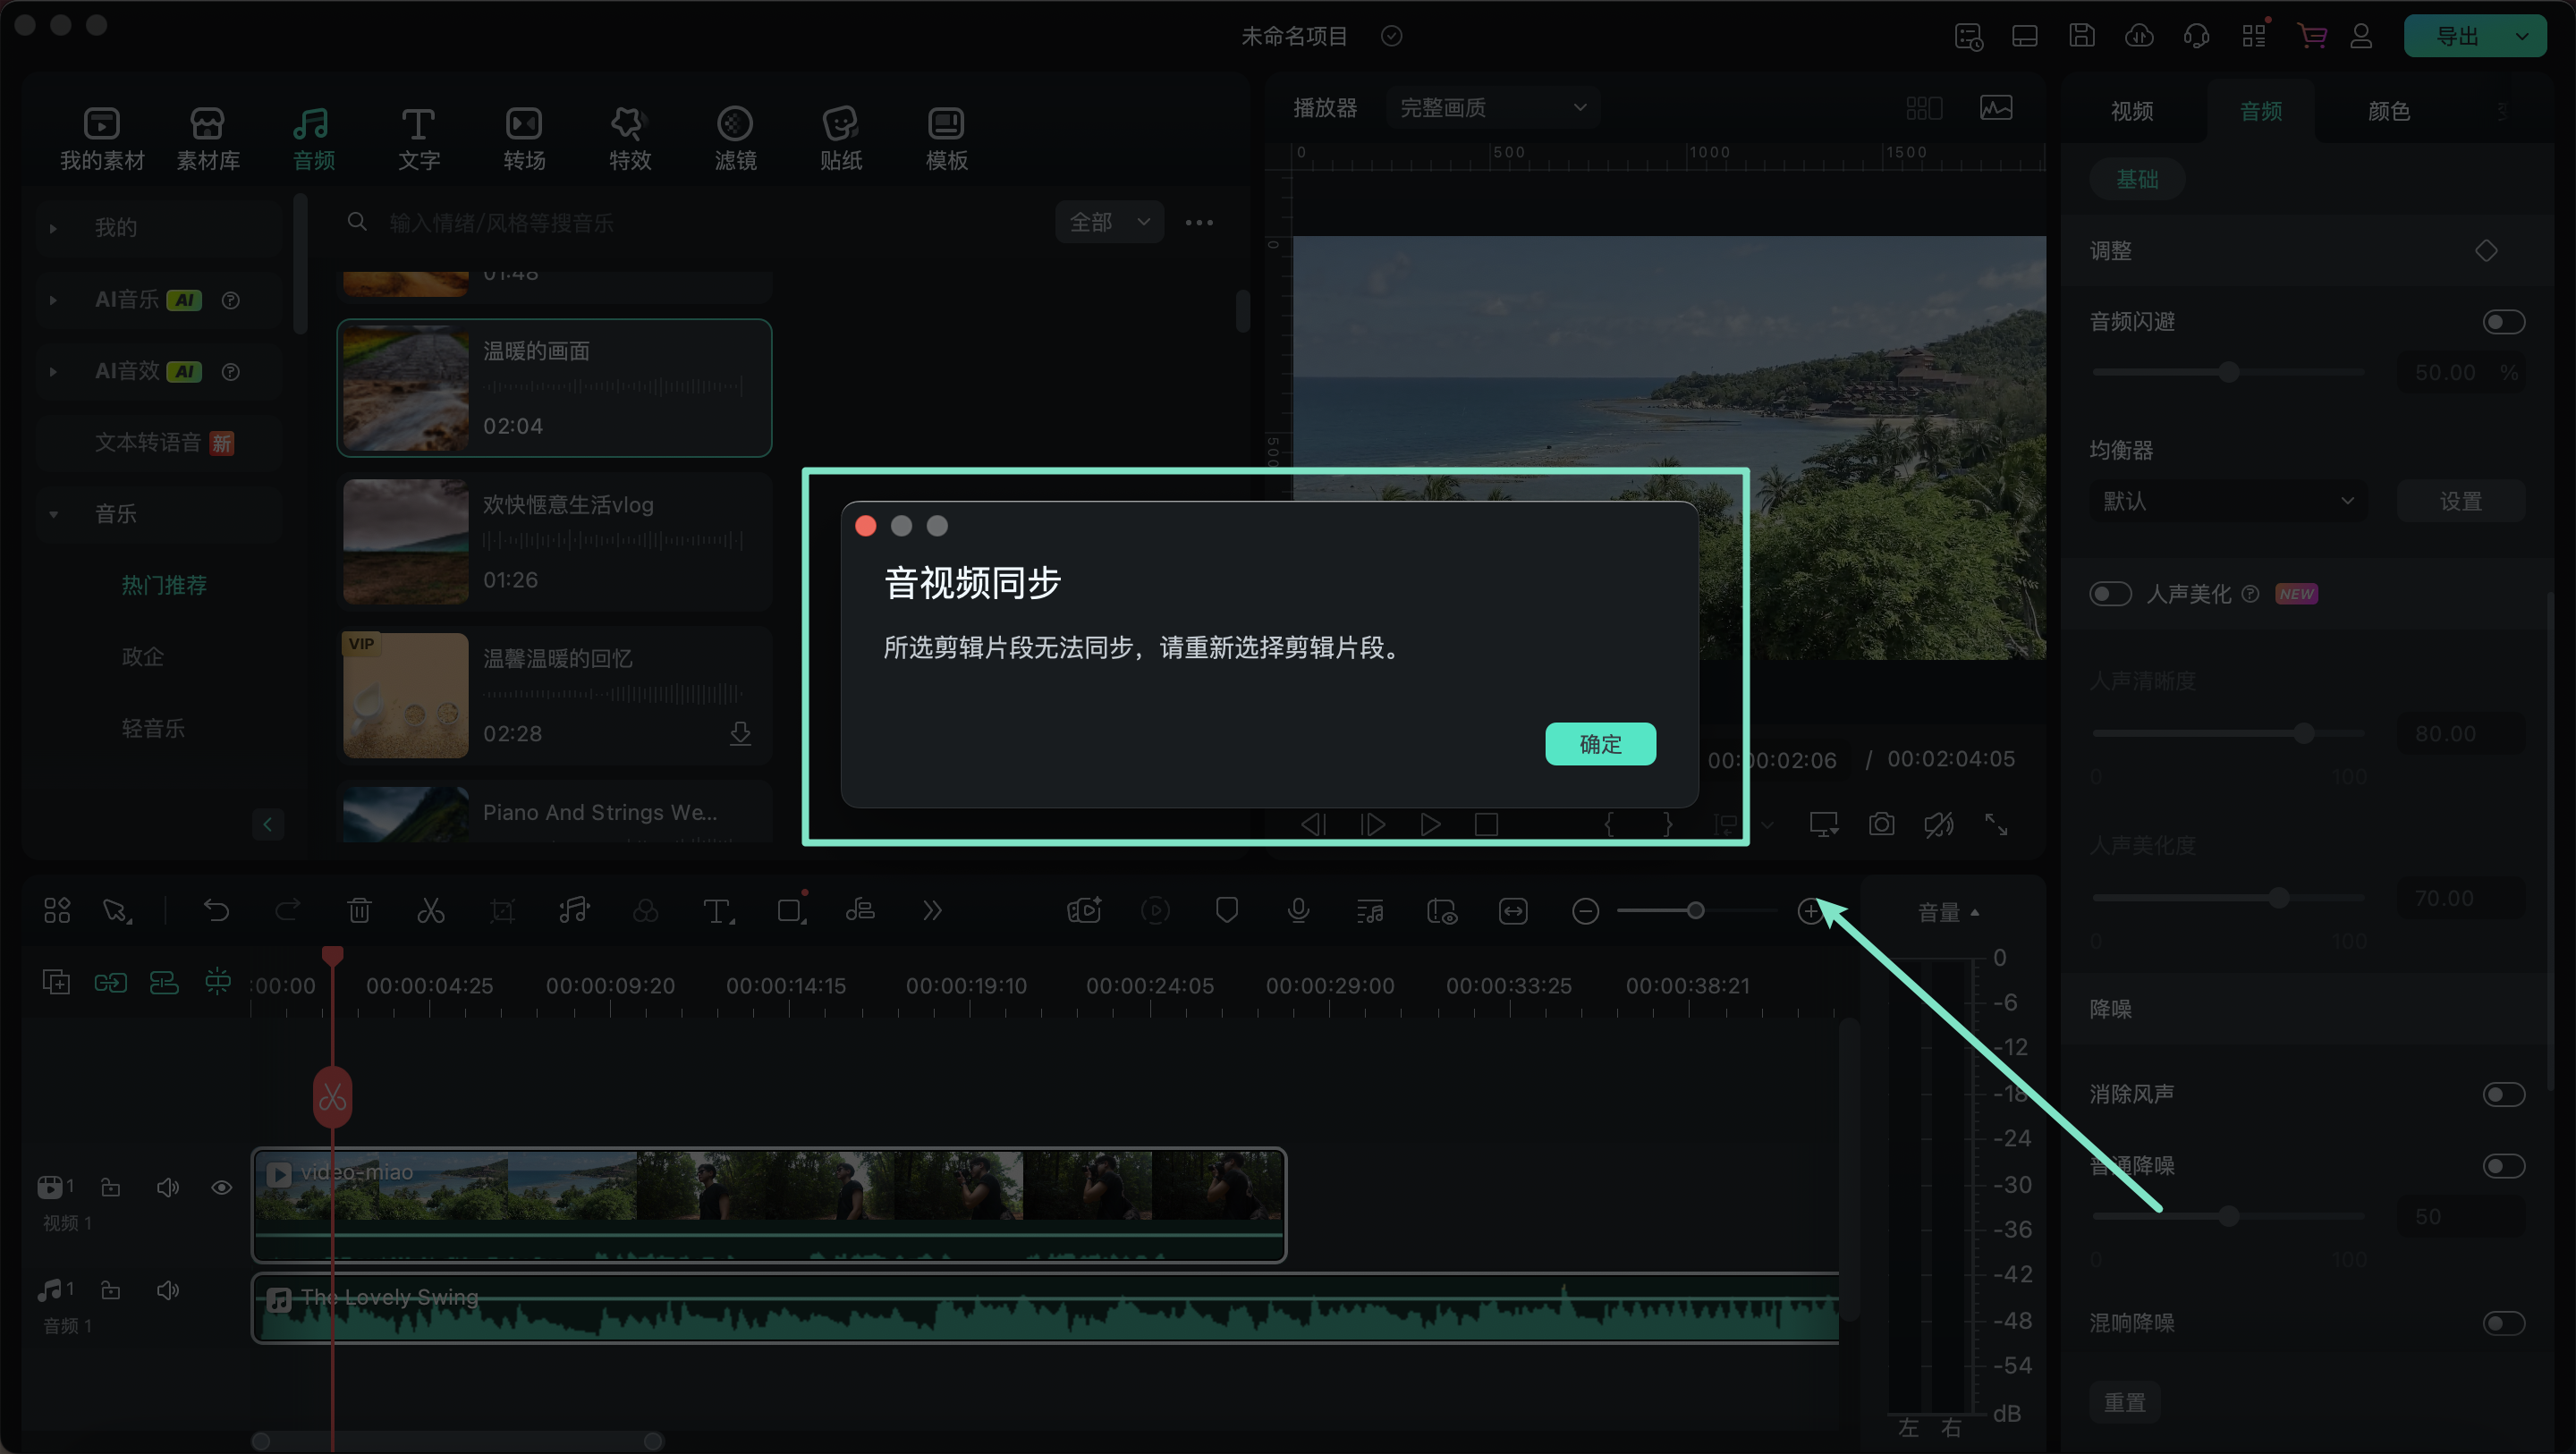Collapse the audio sidebar with chevron

pyautogui.click(x=267, y=824)
